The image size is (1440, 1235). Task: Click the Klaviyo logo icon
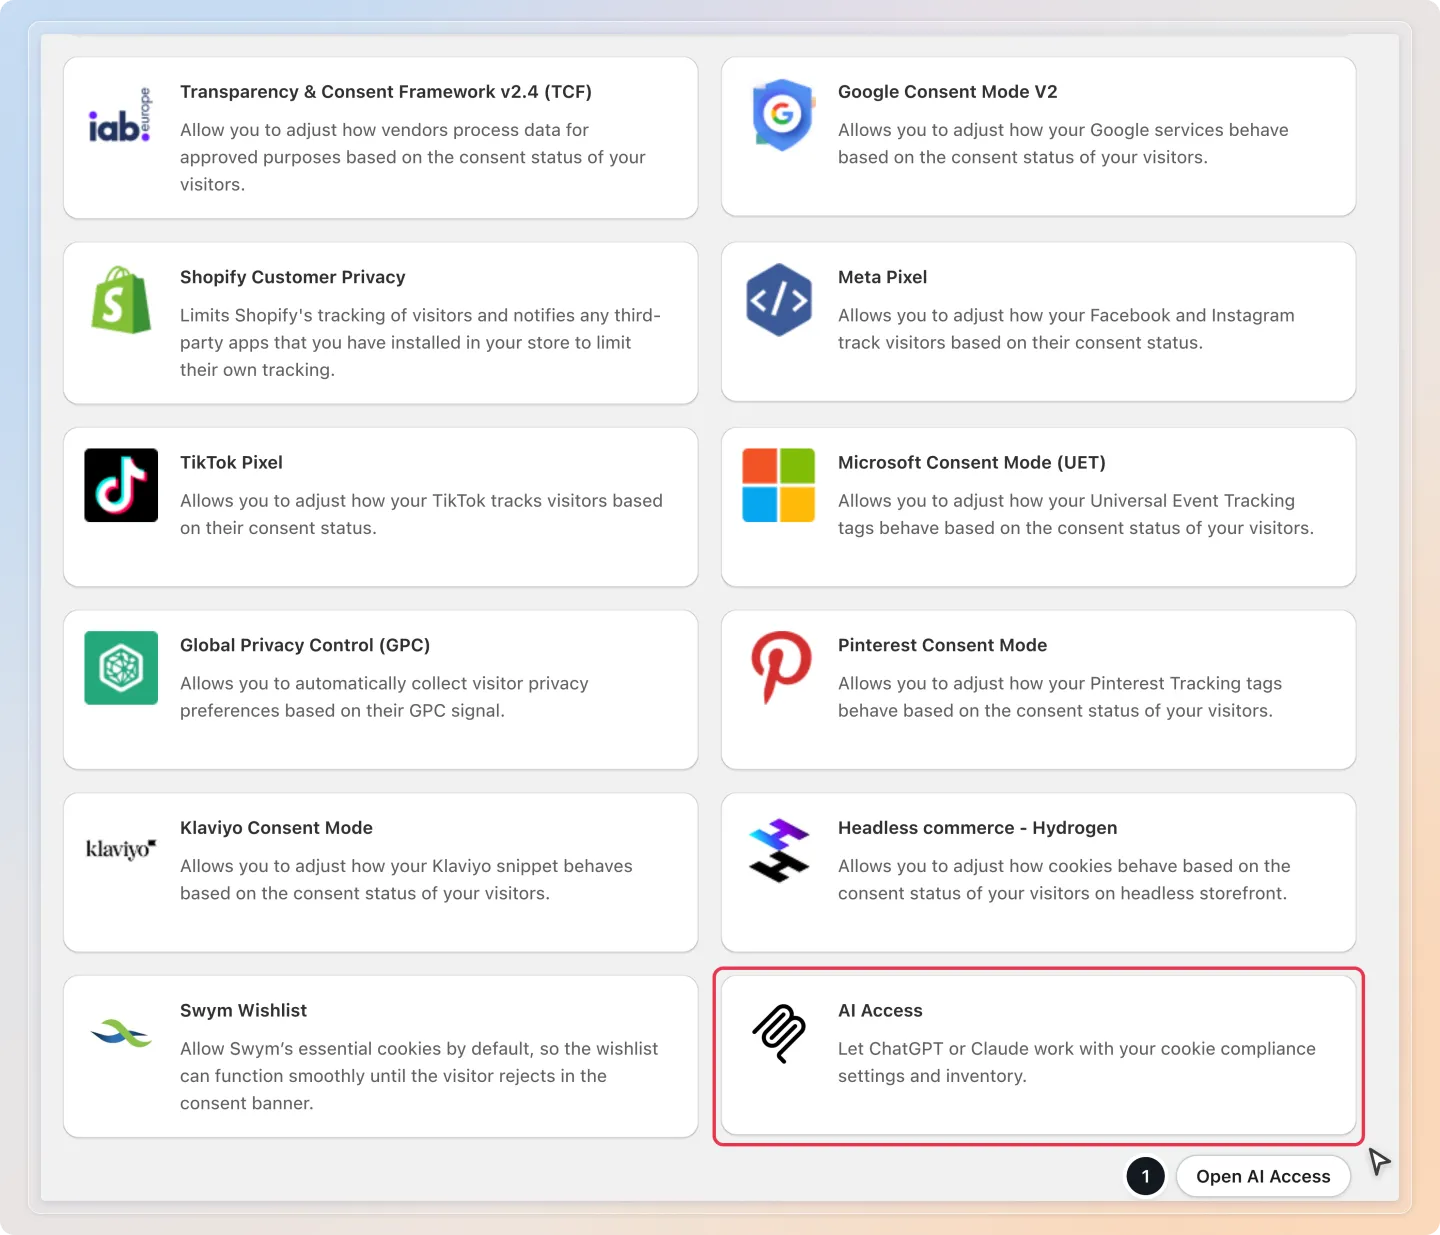coord(121,849)
